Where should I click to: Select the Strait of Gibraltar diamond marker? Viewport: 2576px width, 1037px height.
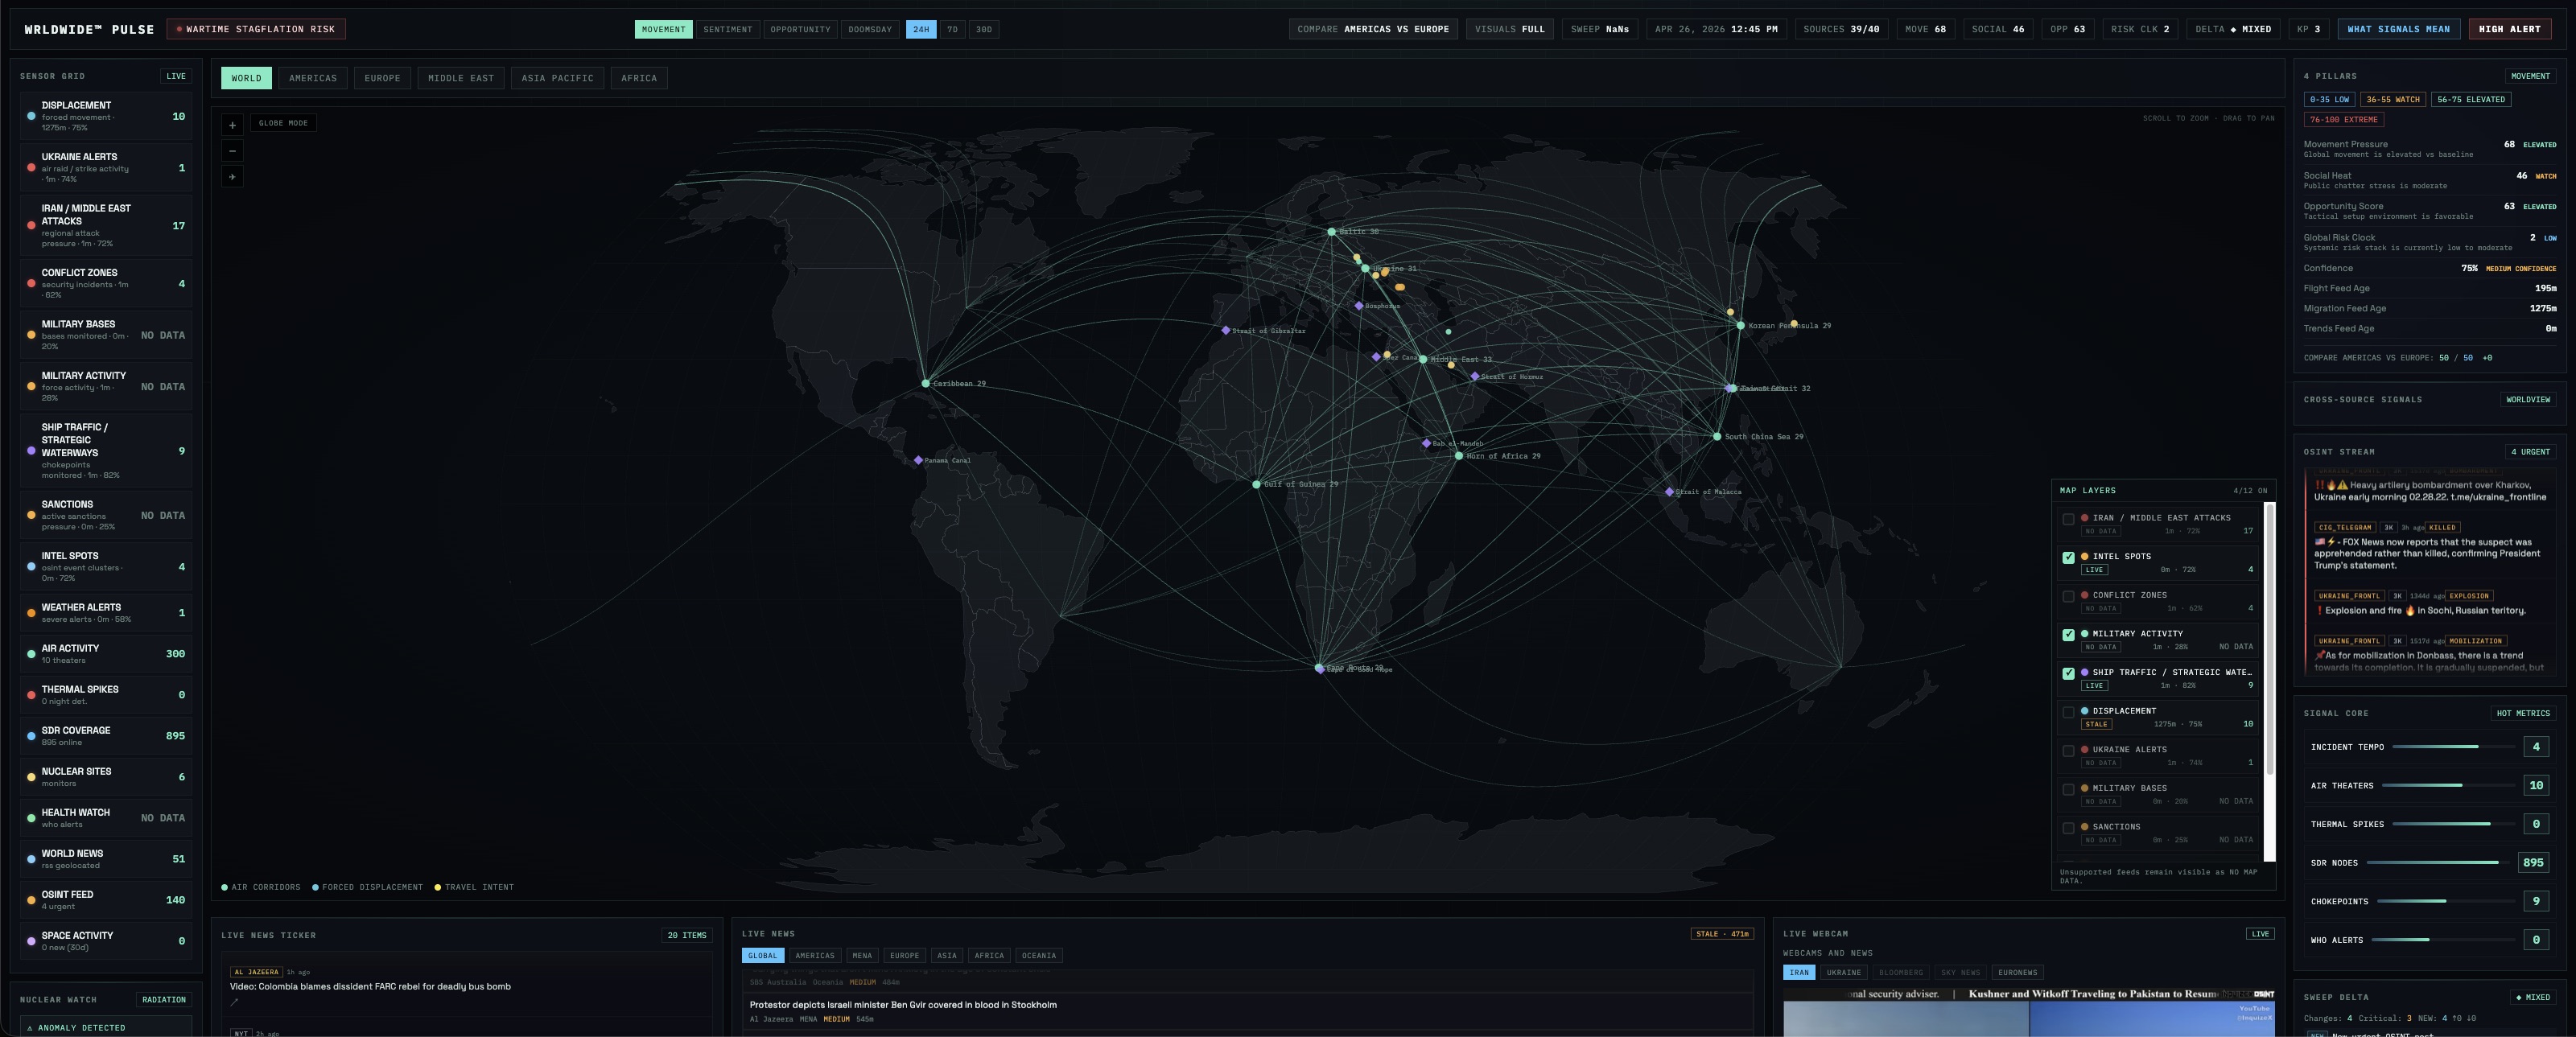[x=1226, y=330]
